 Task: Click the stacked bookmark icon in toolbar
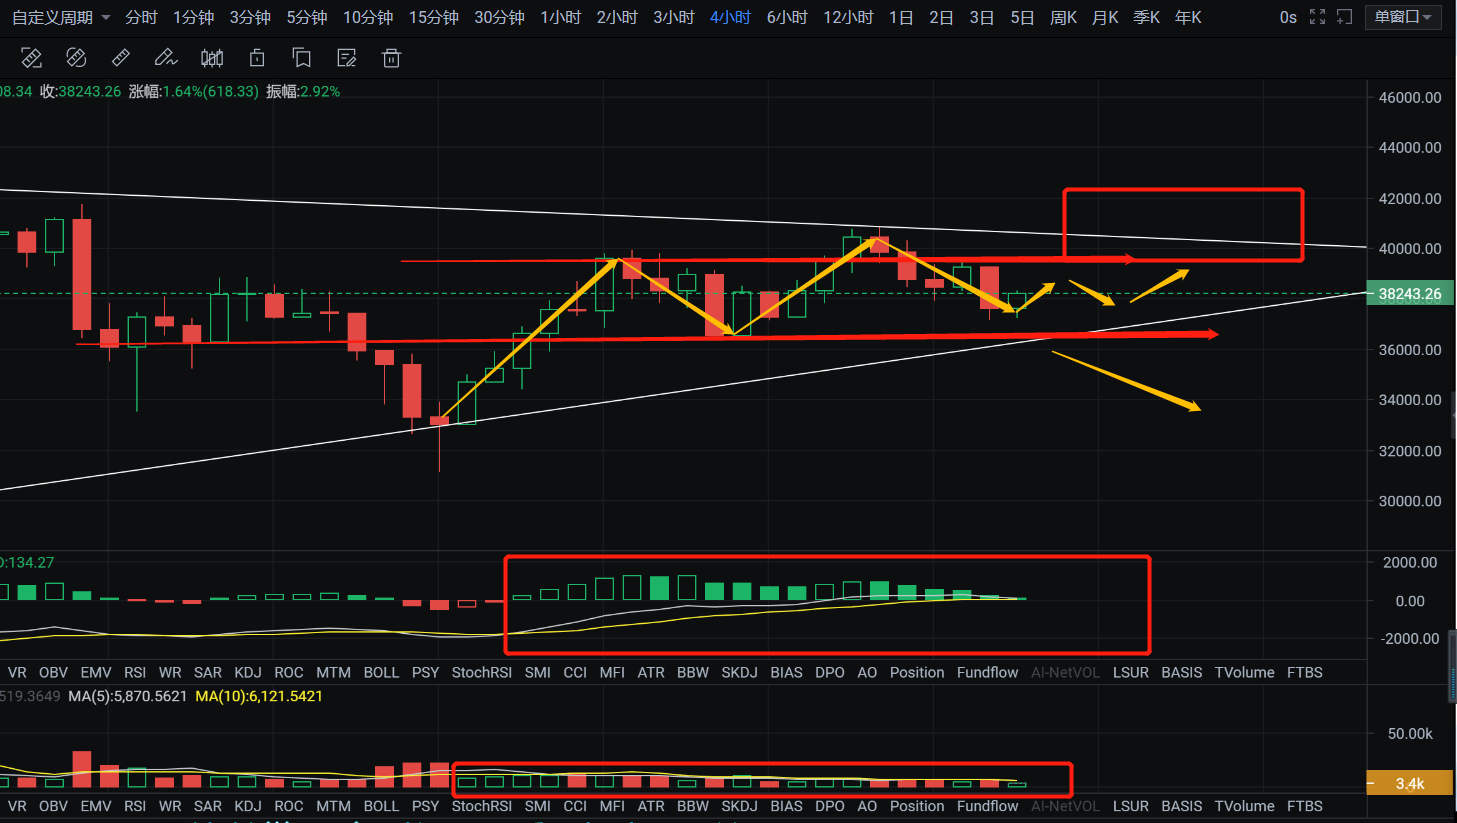point(302,58)
